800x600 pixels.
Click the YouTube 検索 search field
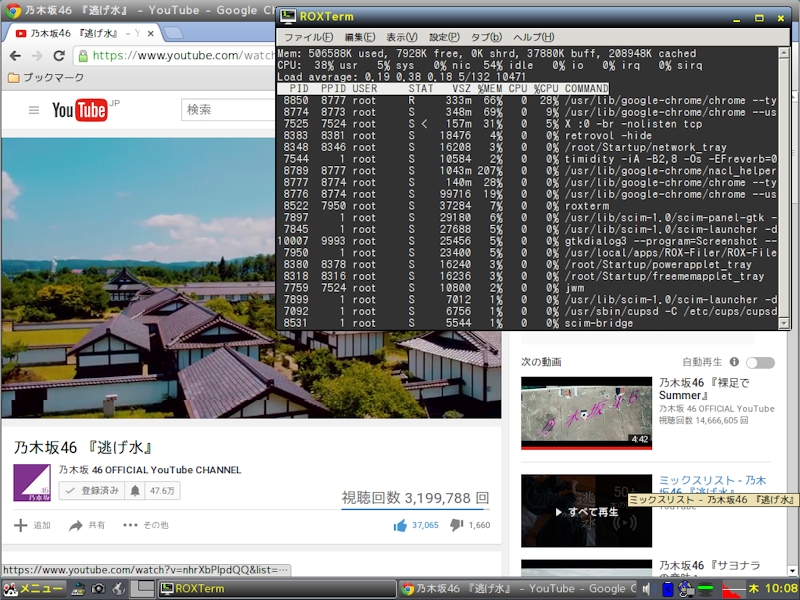point(228,110)
